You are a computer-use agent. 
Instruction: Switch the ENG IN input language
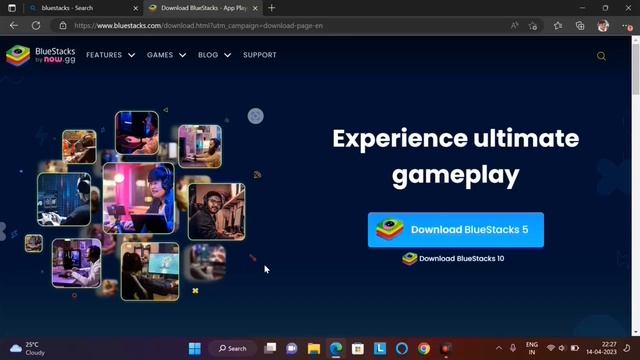(531, 348)
